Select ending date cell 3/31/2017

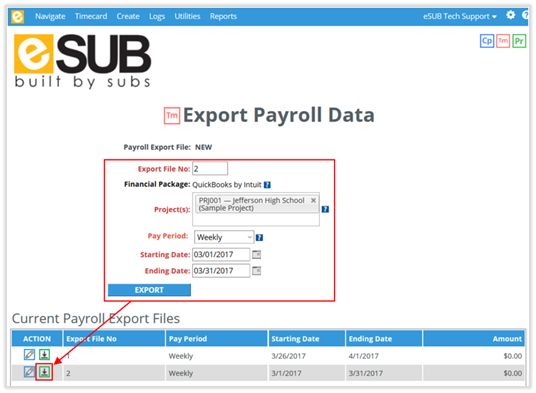click(x=366, y=373)
